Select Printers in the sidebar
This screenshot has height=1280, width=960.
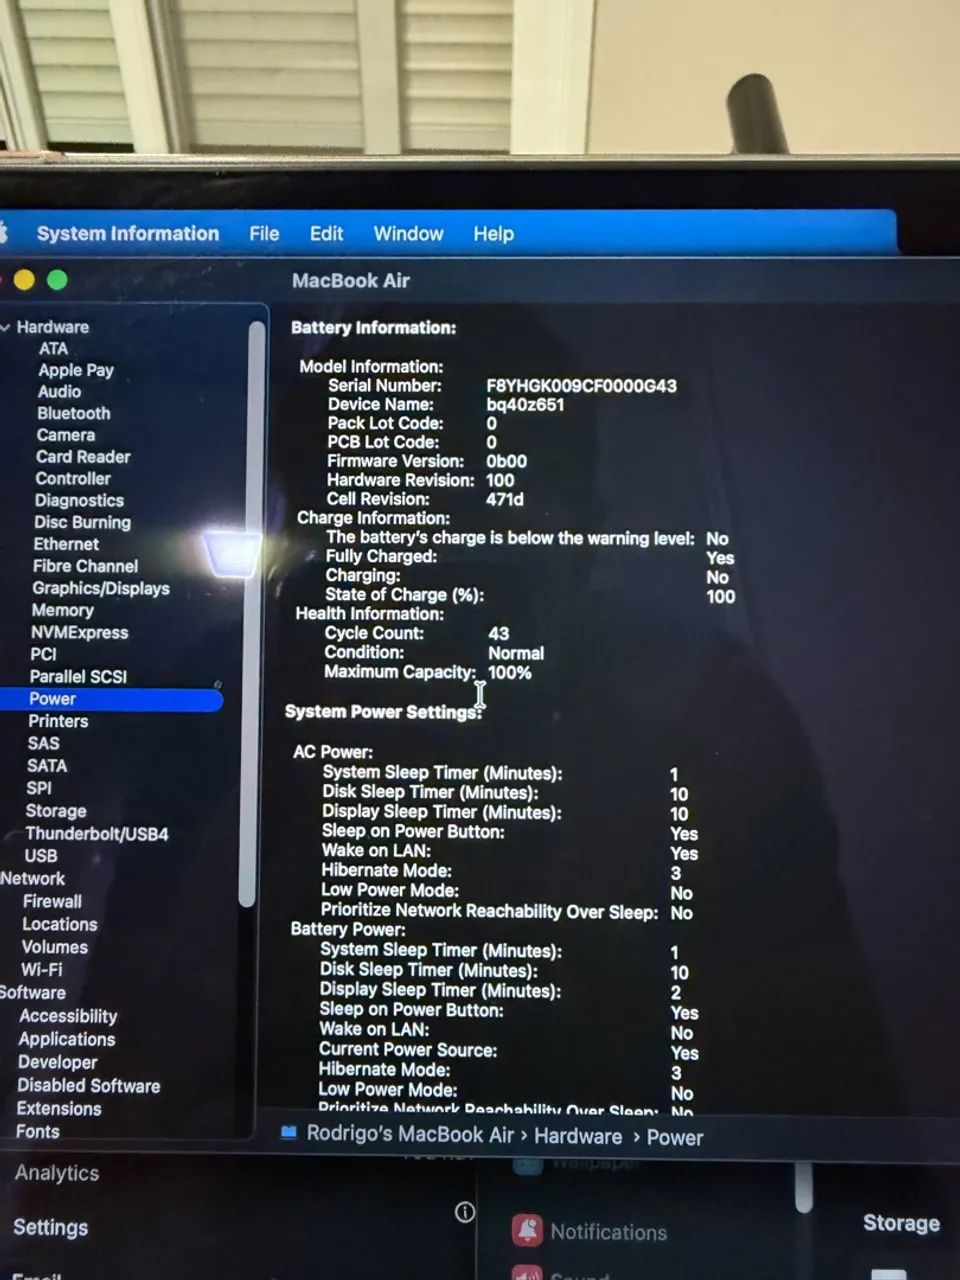point(58,721)
